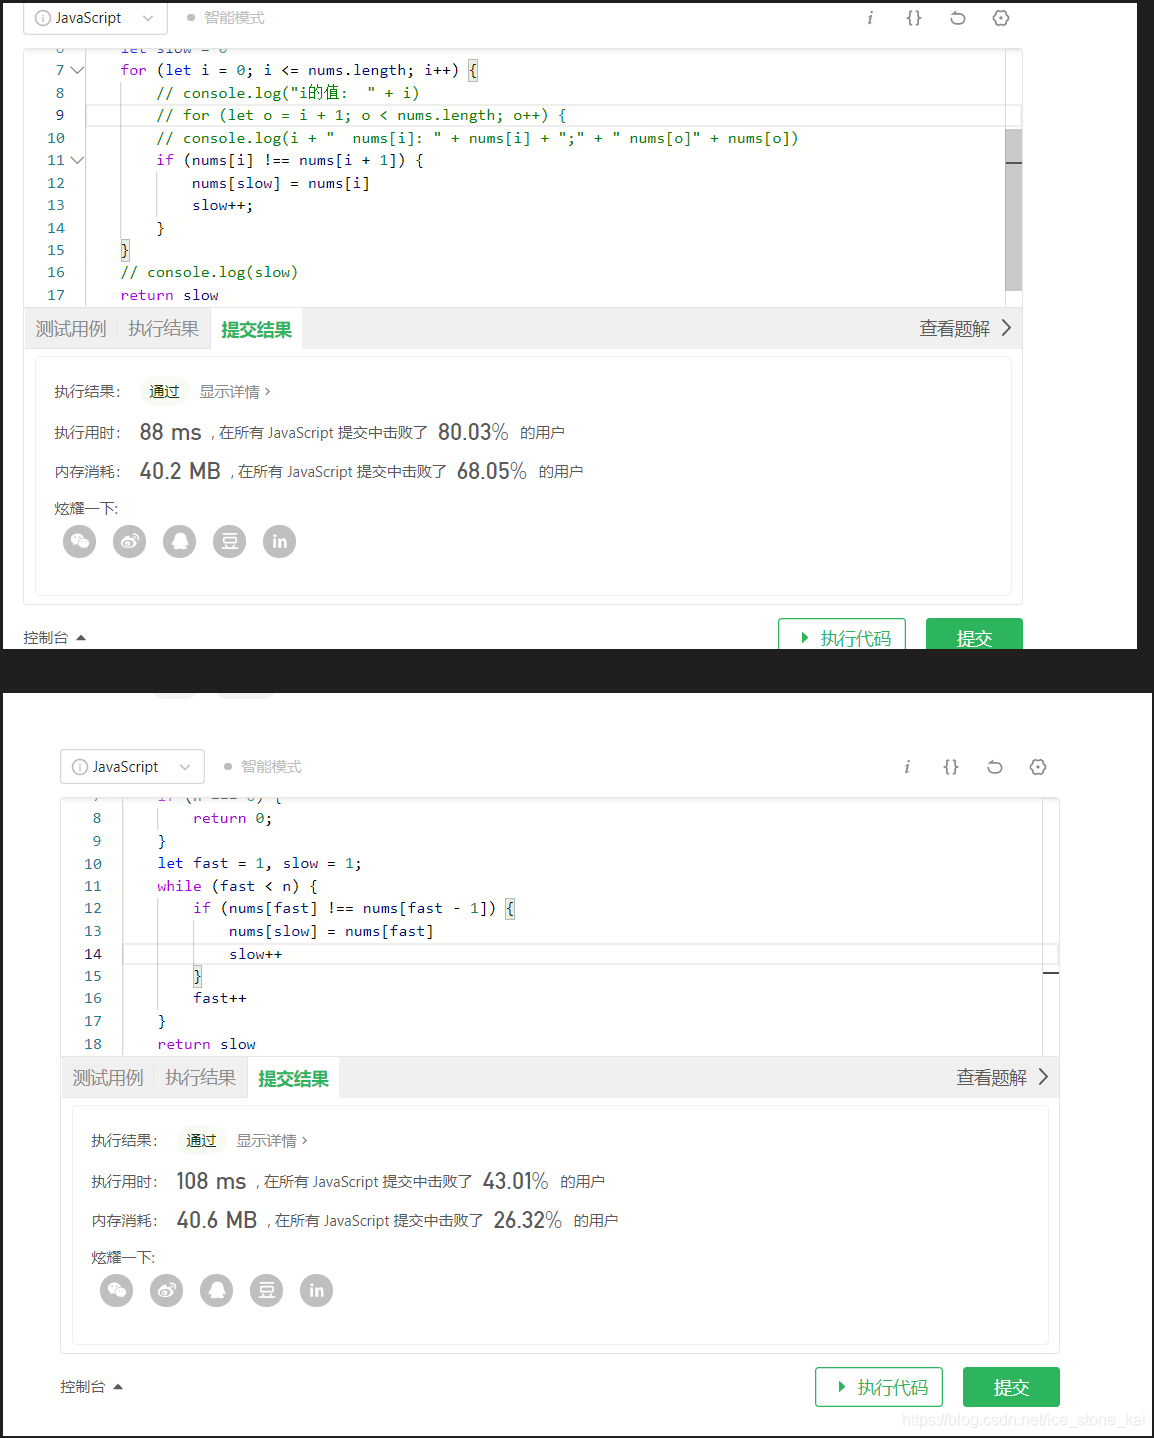The width and height of the screenshot is (1154, 1438).
Task: Expand the upper 控制台 console
Action: (x=55, y=638)
